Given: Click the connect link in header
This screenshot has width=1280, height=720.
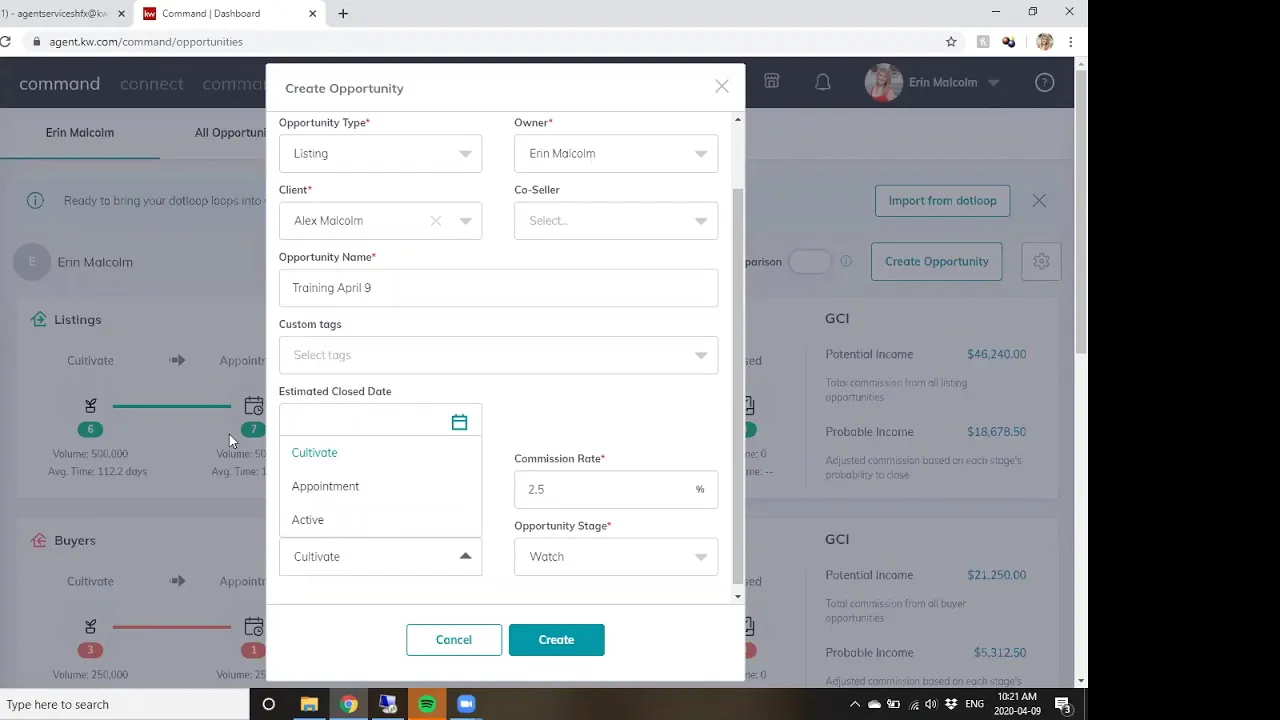Looking at the screenshot, I should (152, 84).
